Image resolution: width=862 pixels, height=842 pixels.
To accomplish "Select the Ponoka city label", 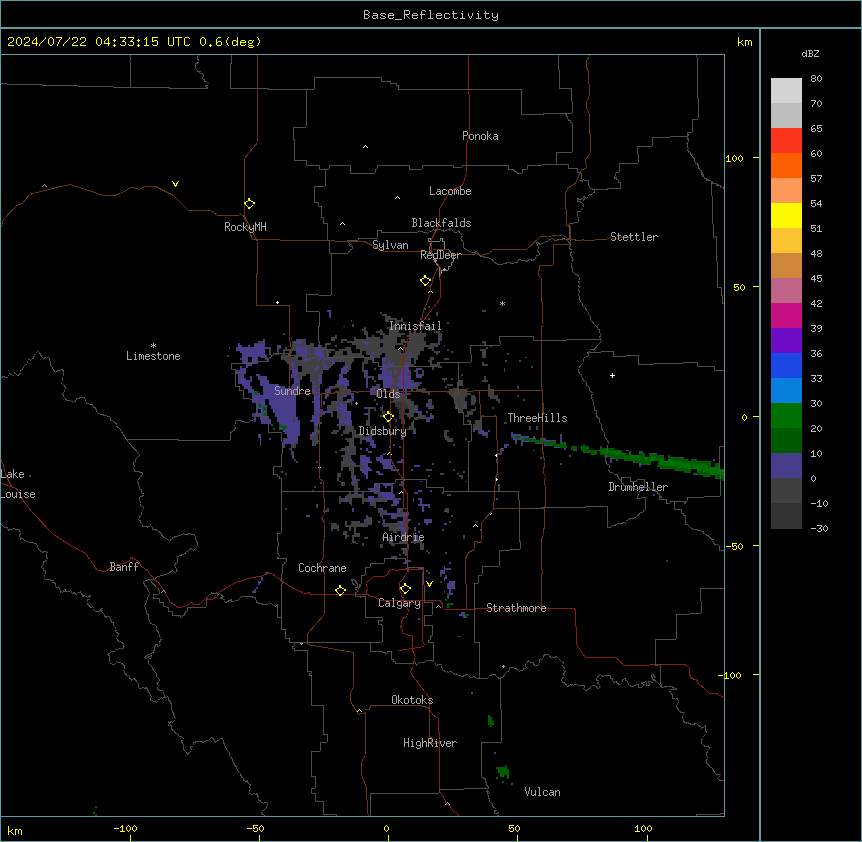I will (480, 136).
